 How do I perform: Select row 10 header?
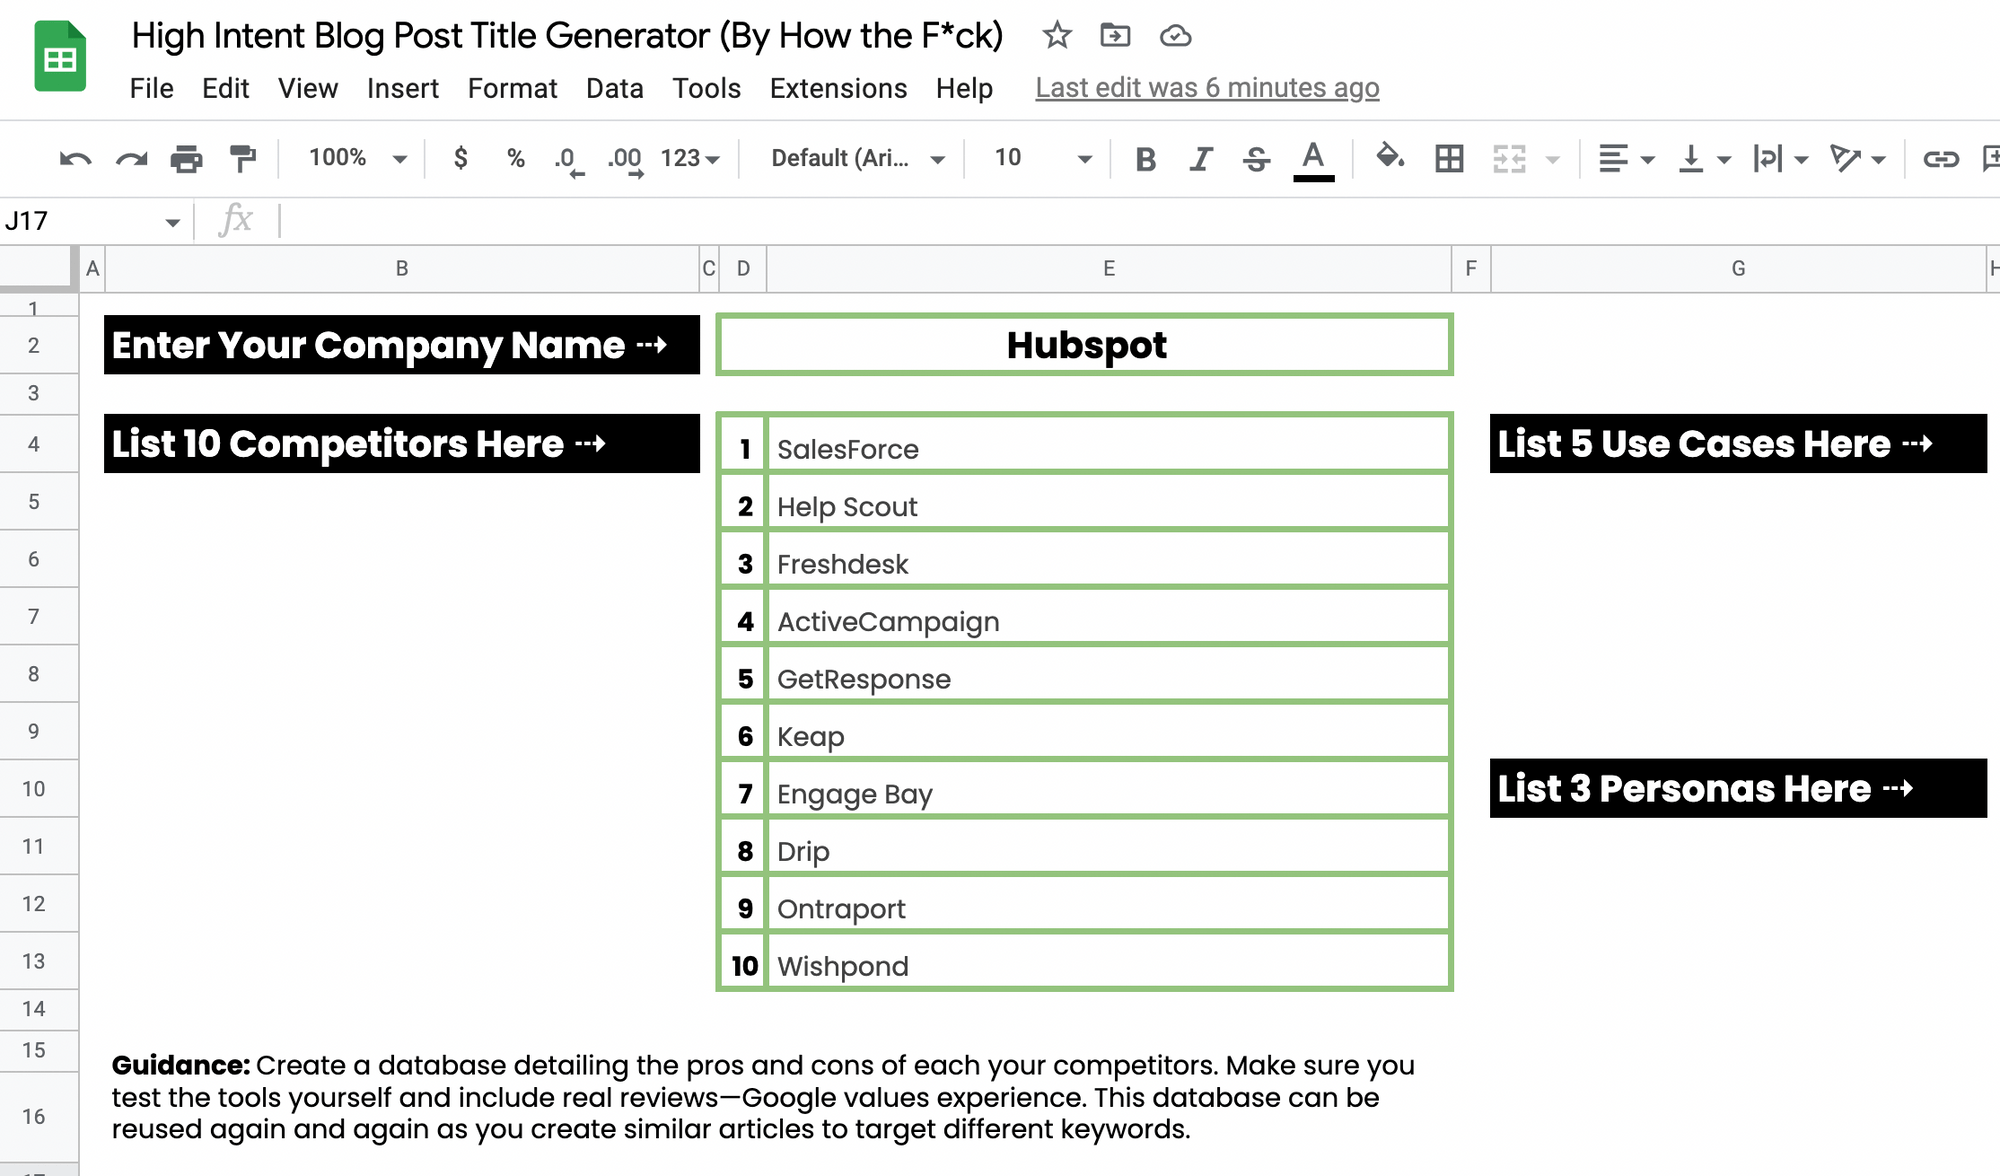point(38,789)
